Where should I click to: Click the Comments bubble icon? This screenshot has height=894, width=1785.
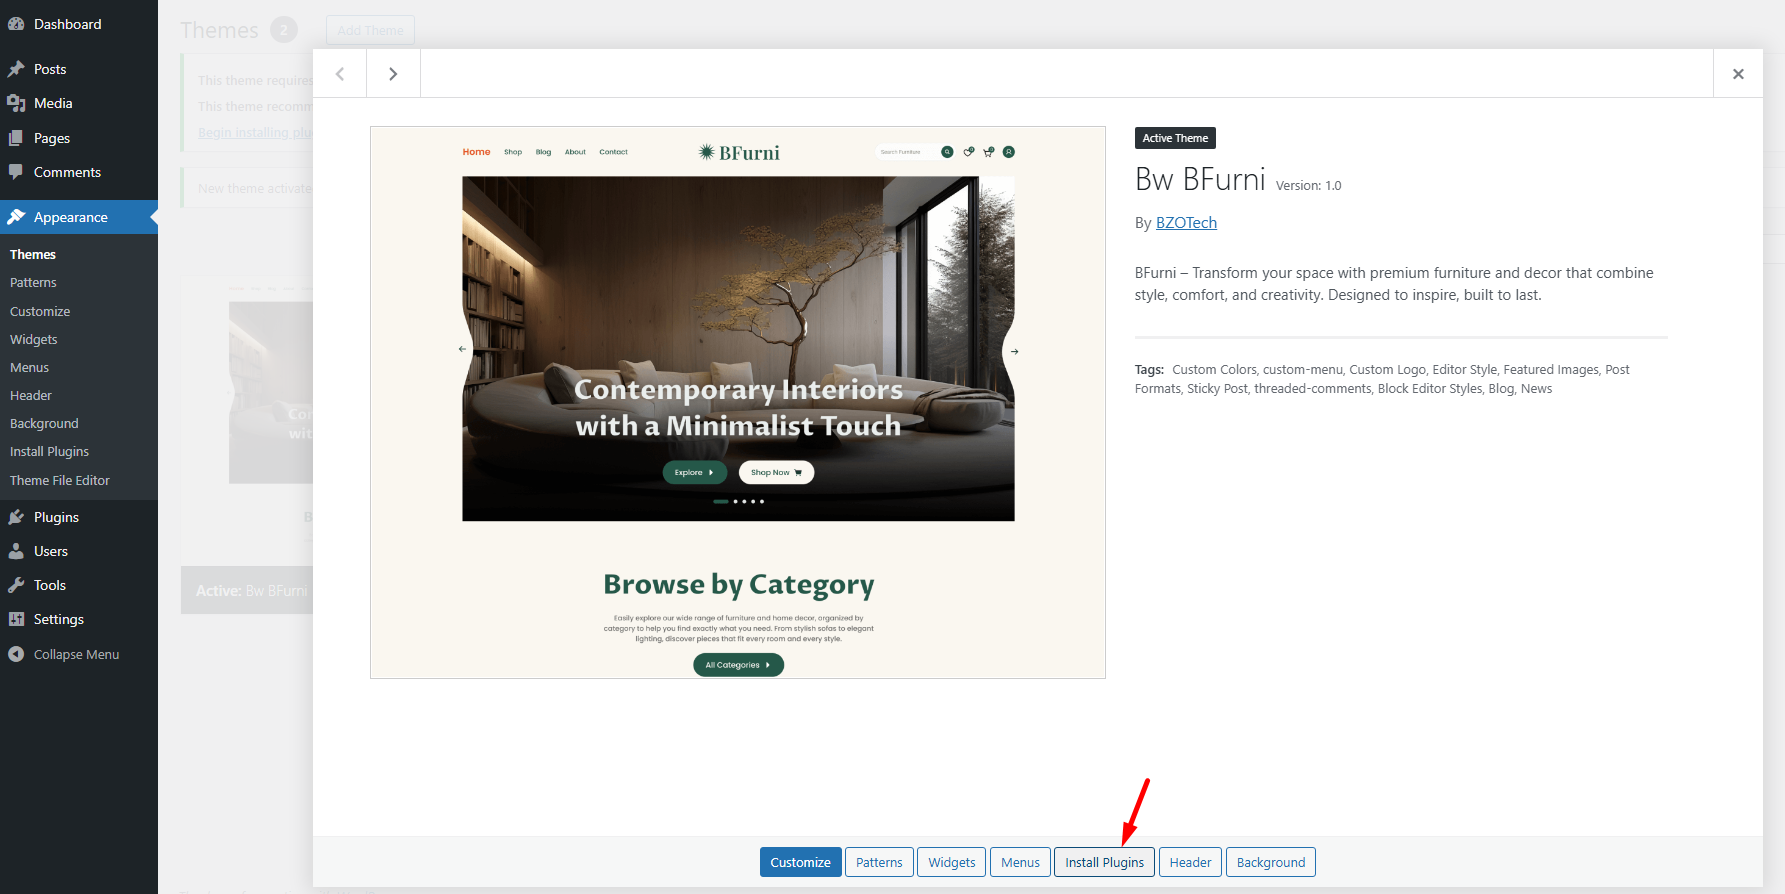click(x=16, y=172)
